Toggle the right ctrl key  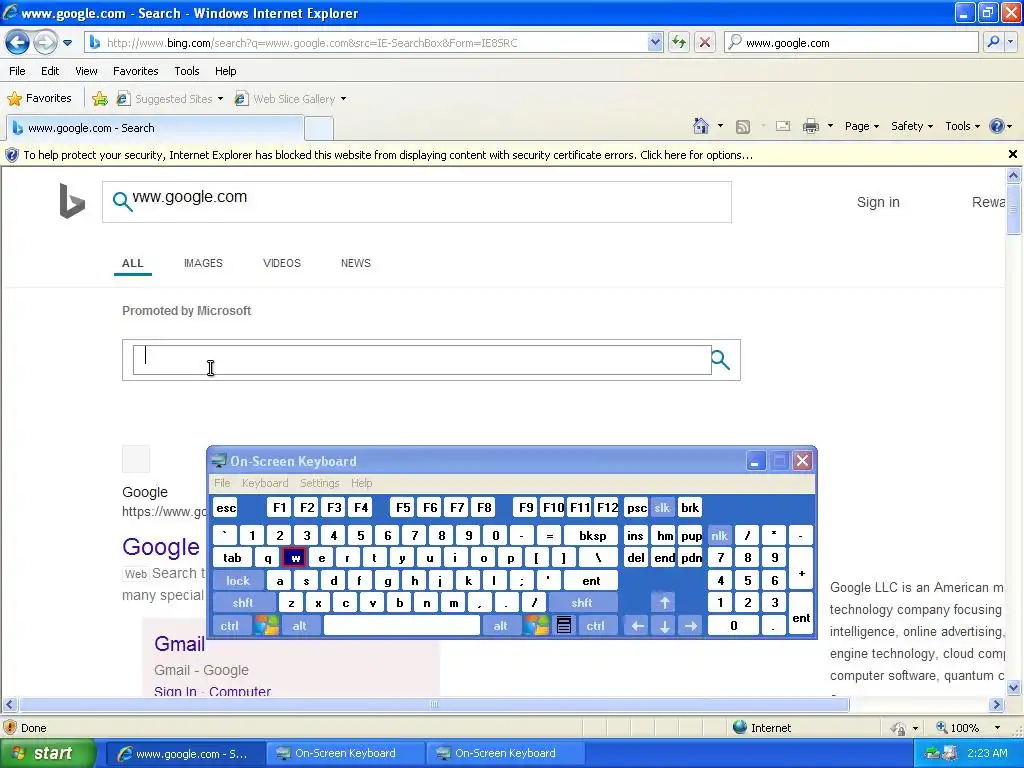[x=596, y=626]
